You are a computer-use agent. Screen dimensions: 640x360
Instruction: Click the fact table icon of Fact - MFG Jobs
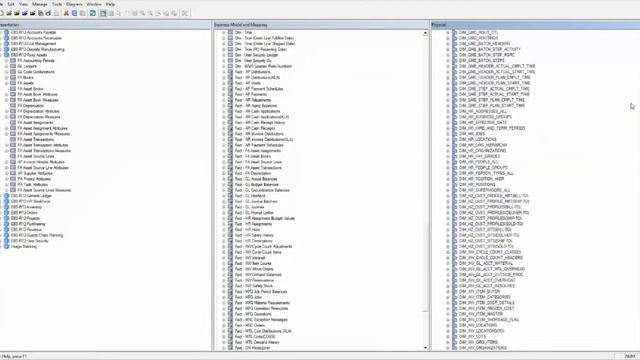click(230, 297)
